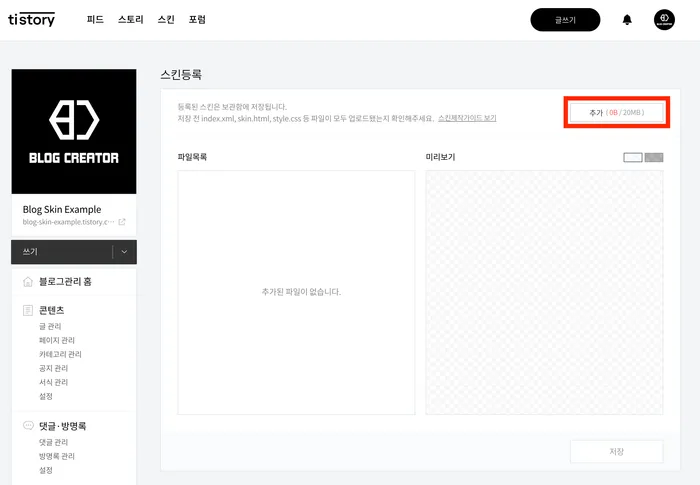Screen dimensions: 700x485
Task: Click the 추가 (0B/20MB) upload button
Action: pos(617,113)
